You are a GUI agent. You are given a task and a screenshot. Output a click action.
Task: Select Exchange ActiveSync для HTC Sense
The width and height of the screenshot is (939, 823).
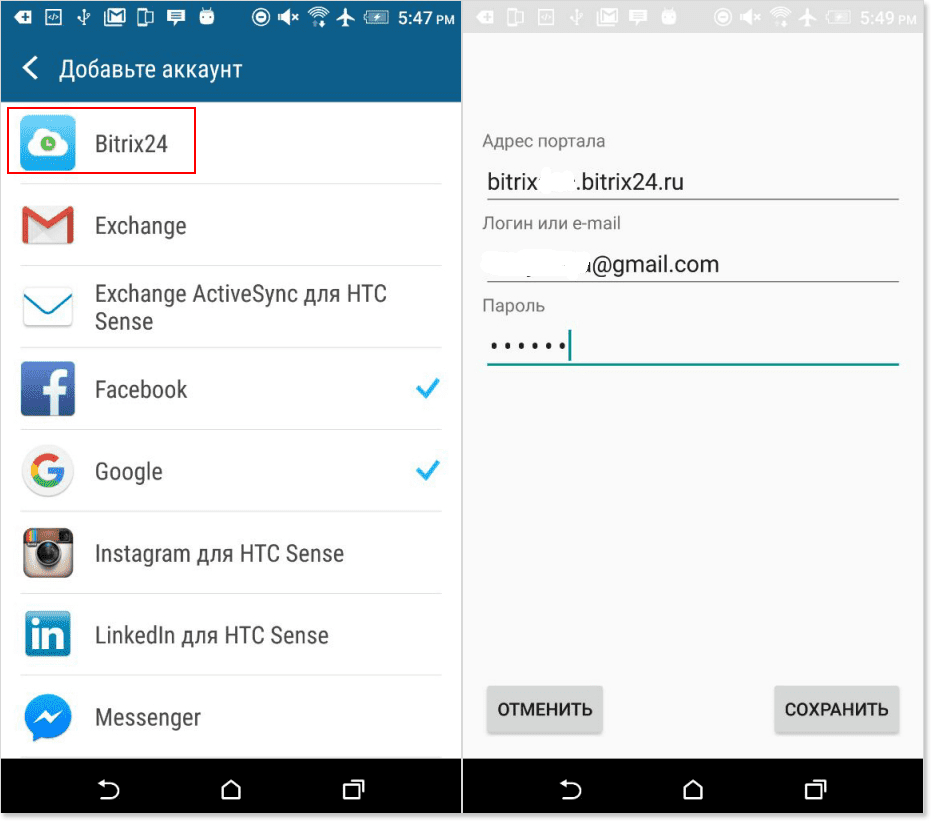(231, 307)
